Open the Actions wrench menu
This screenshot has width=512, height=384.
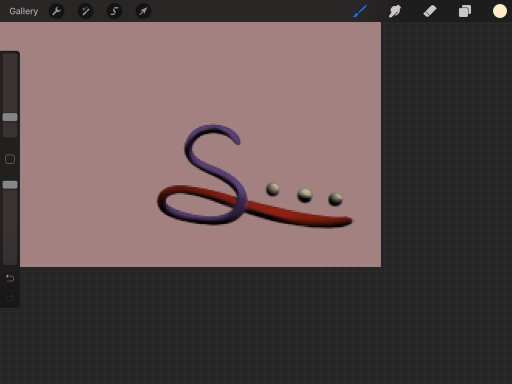click(56, 11)
